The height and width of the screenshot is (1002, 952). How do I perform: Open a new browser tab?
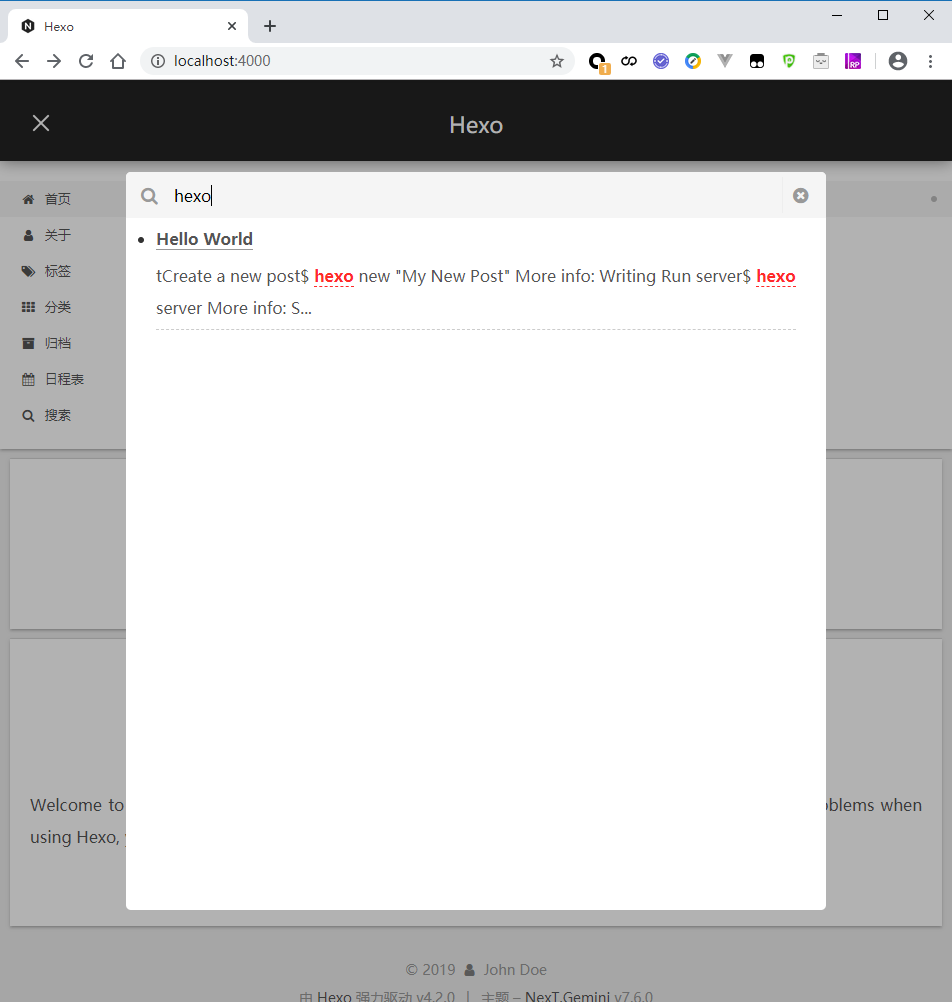(x=270, y=26)
